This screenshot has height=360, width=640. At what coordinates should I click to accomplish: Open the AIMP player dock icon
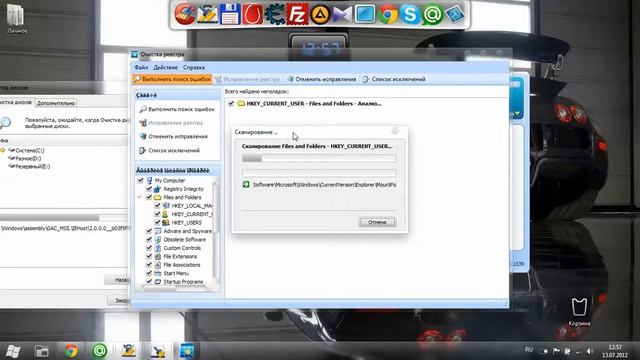click(x=320, y=15)
